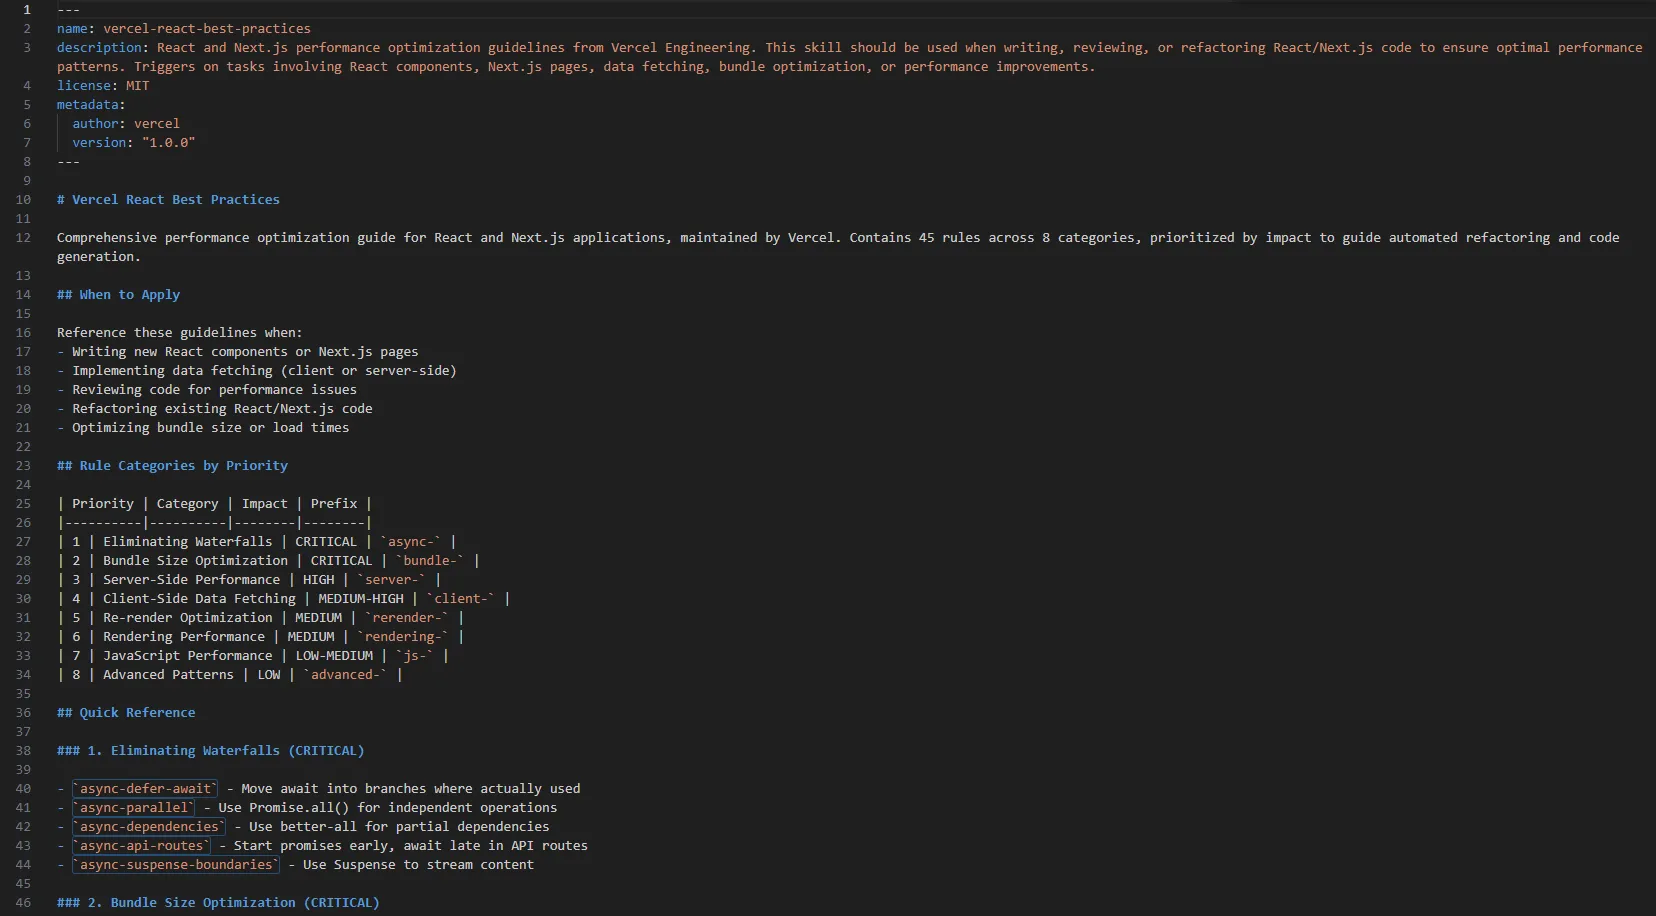The height and width of the screenshot is (916, 1656).
Task: Place cursor on 'Quick Reference' heading
Action: pos(137,713)
